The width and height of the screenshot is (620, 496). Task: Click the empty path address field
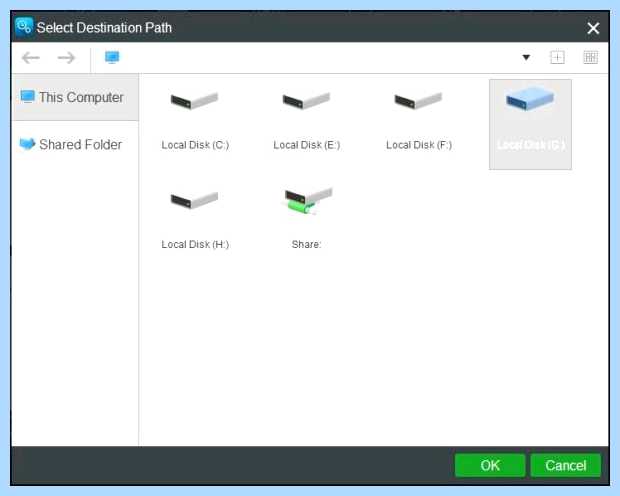(x=316, y=58)
